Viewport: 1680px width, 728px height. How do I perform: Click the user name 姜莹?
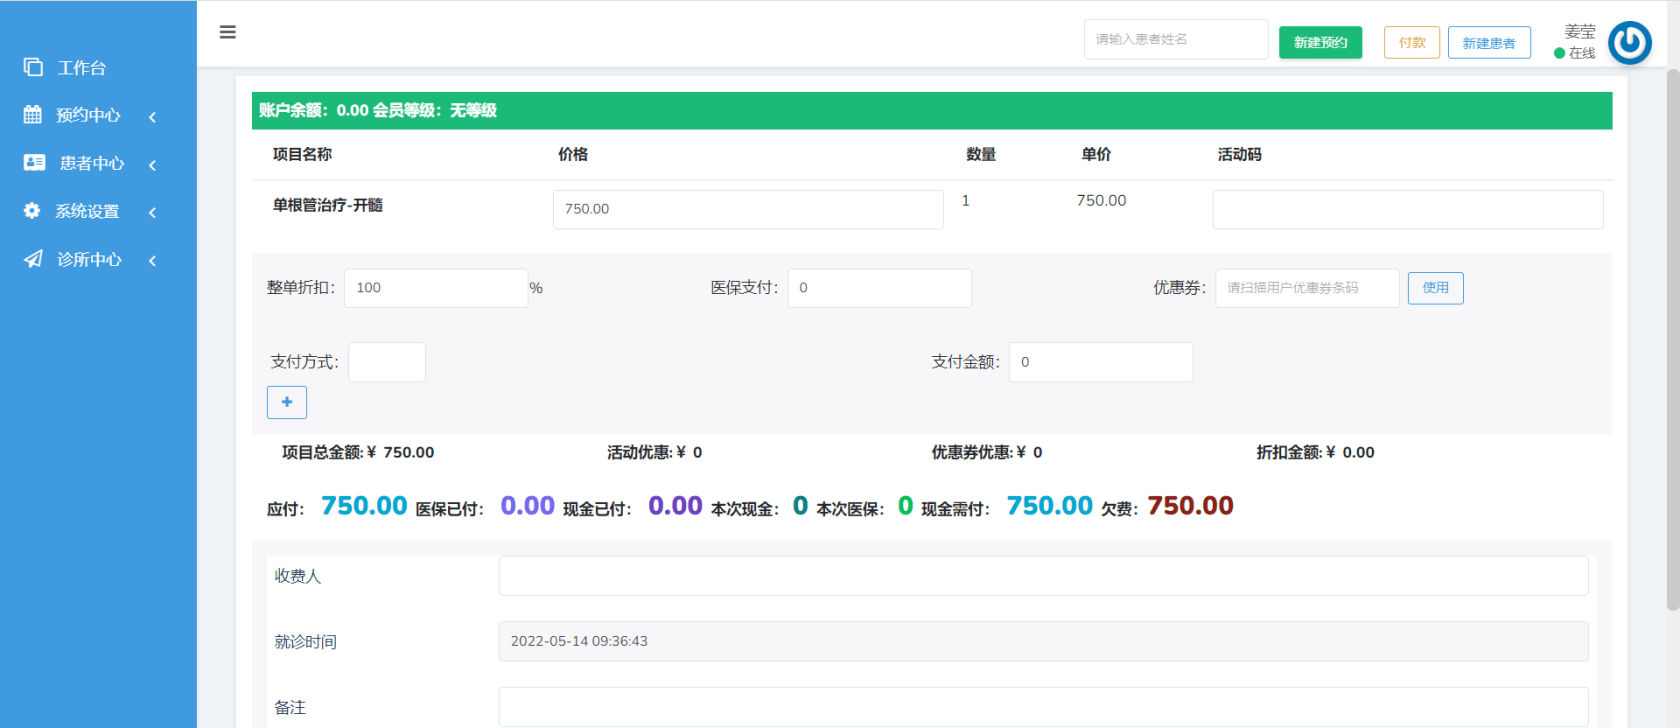1580,32
